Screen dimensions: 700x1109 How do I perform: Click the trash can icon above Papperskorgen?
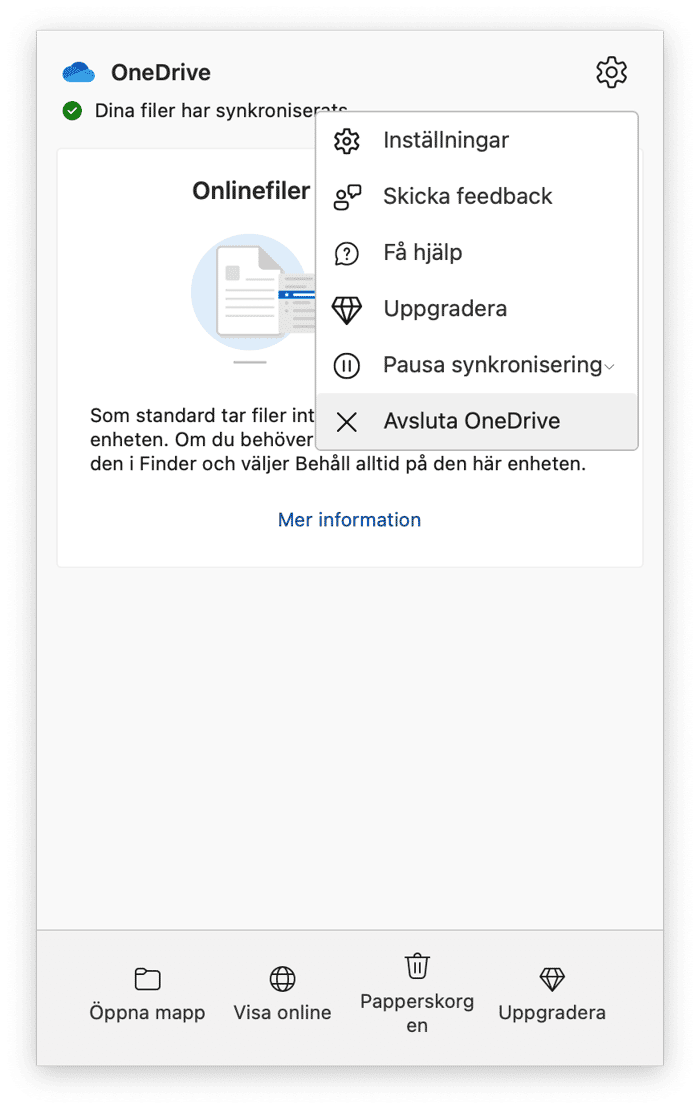(417, 966)
